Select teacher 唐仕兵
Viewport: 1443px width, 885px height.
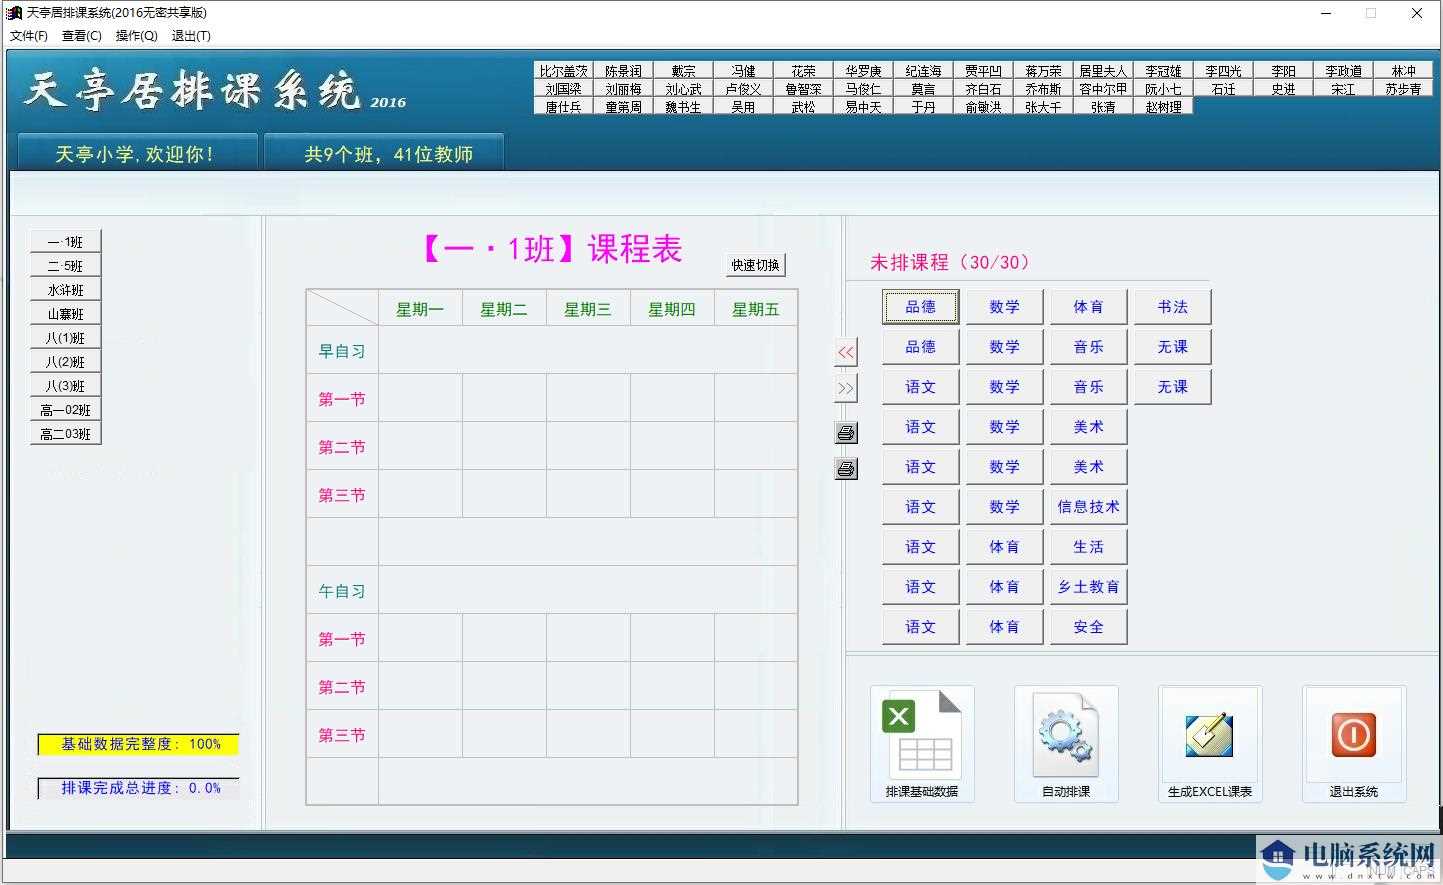tap(564, 107)
